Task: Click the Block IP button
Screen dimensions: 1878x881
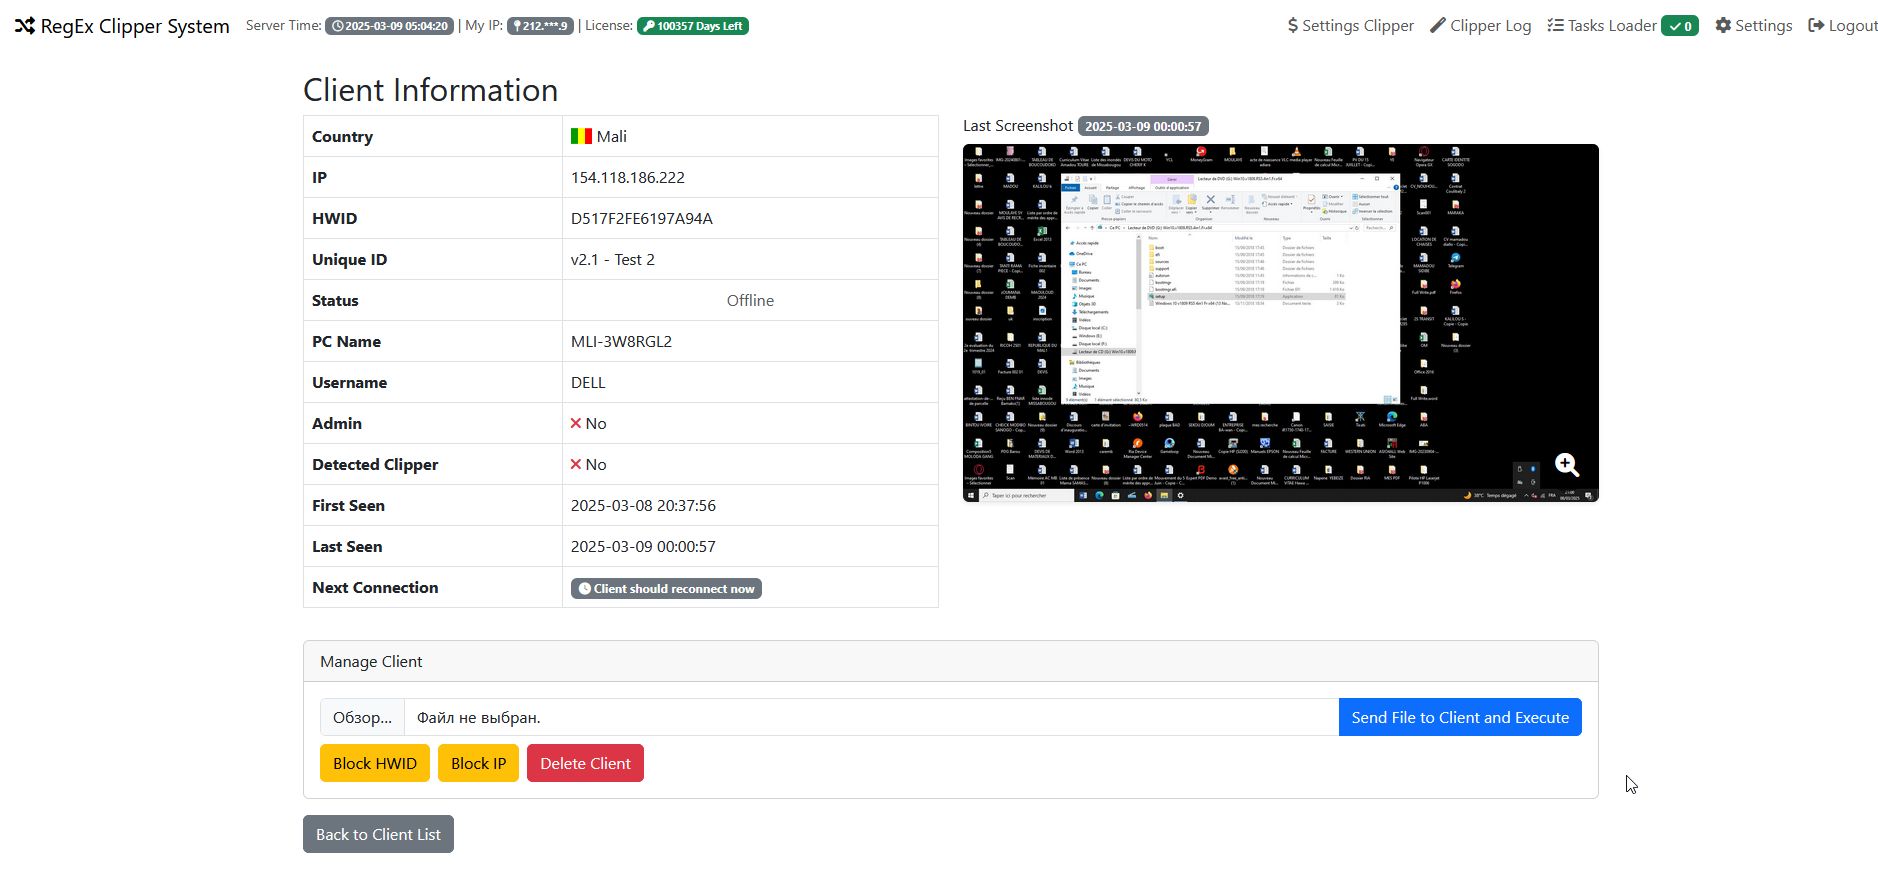Action: 478,763
